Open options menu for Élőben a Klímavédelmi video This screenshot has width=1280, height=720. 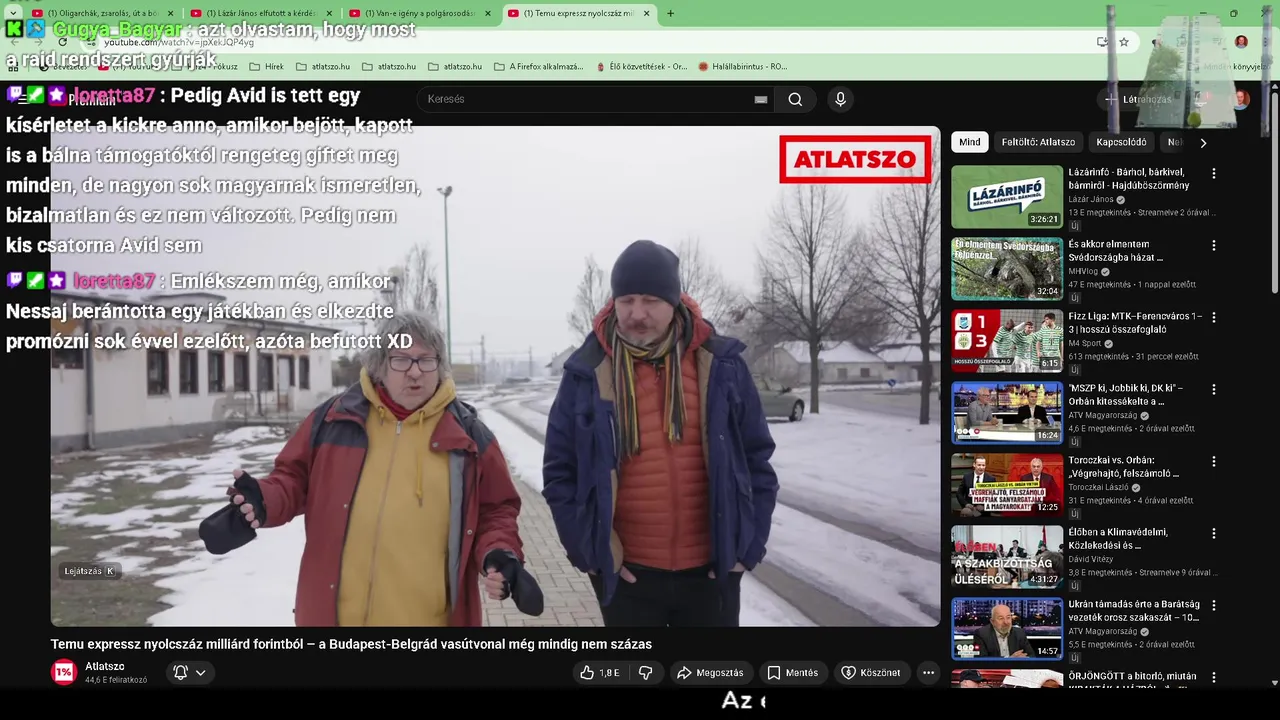tap(1214, 534)
